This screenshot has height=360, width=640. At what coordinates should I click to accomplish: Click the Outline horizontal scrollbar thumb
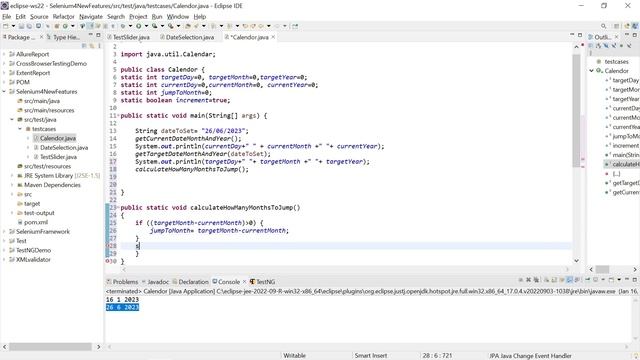[x=602, y=269]
